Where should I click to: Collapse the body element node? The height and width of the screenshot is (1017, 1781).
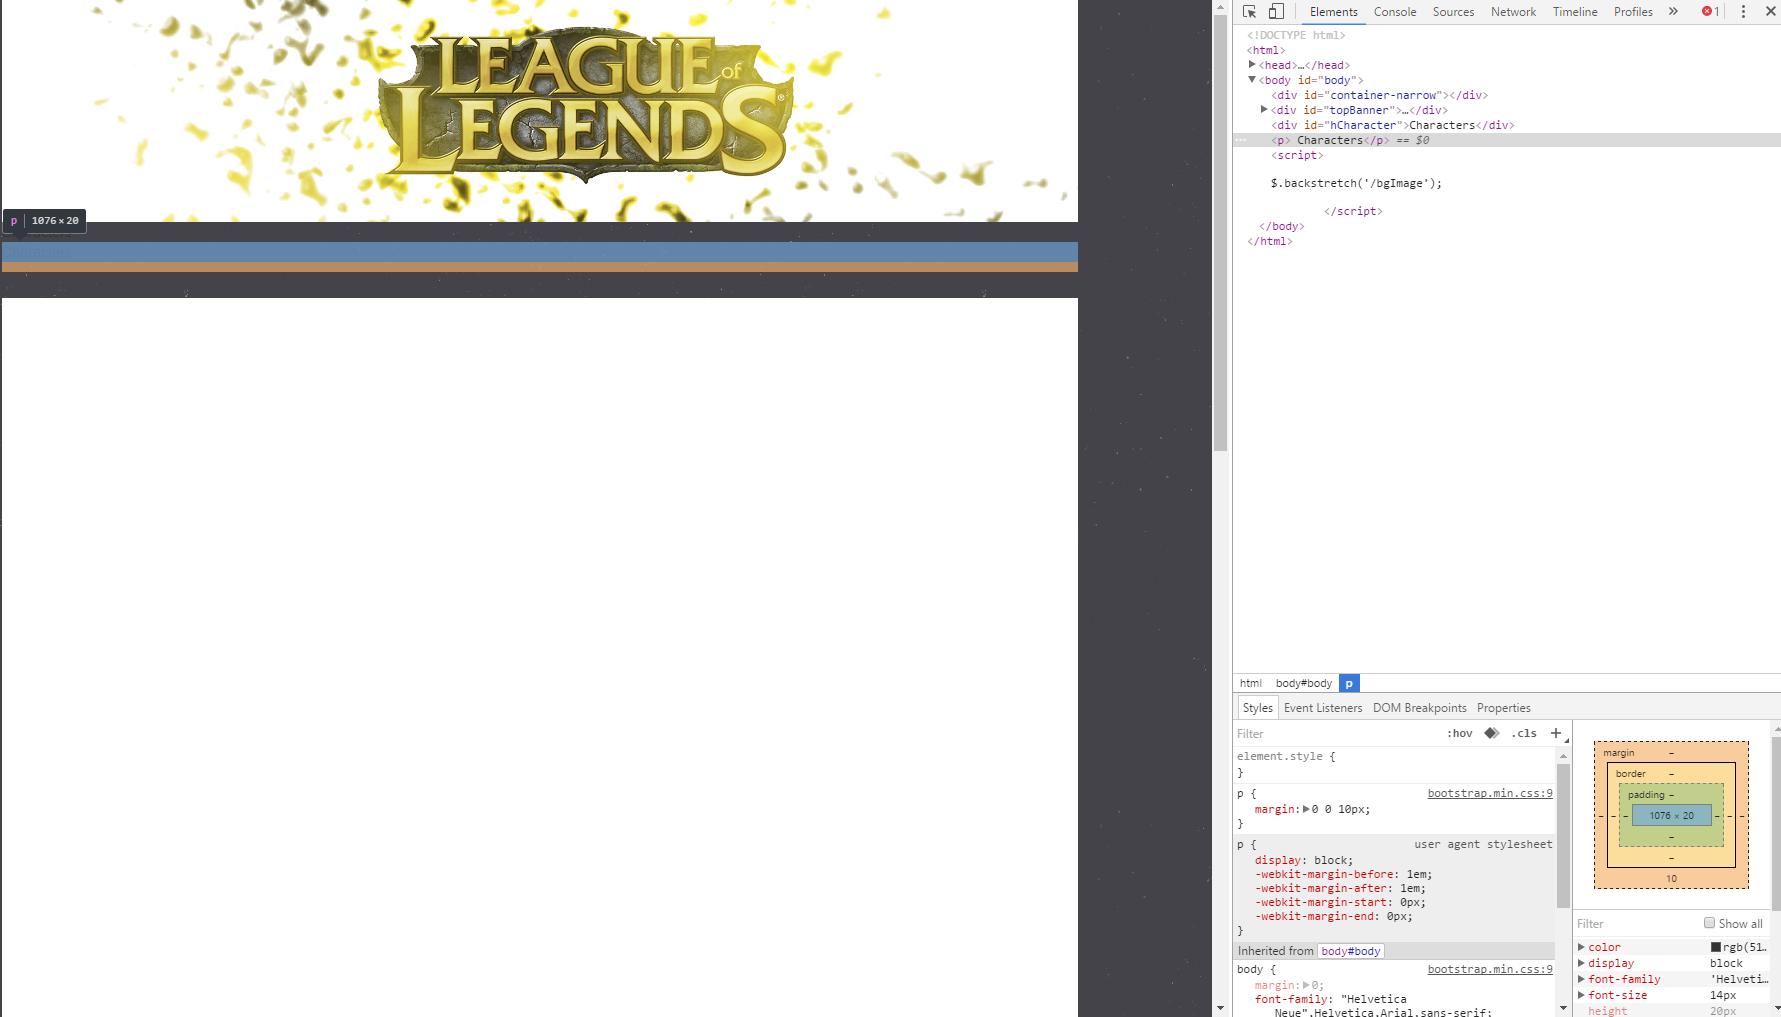[x=1252, y=80]
